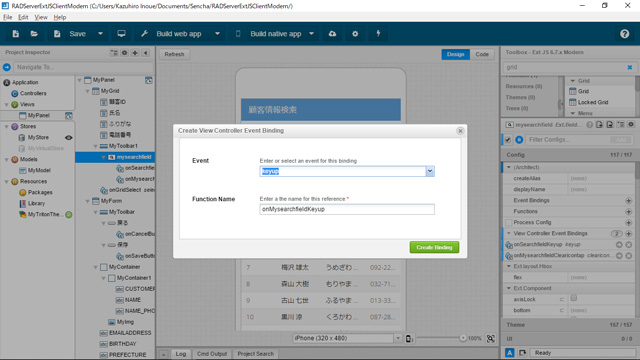Screen dimensions: 640x360
Task: Toggle MyStore eye visibility icon
Action: pos(69,138)
